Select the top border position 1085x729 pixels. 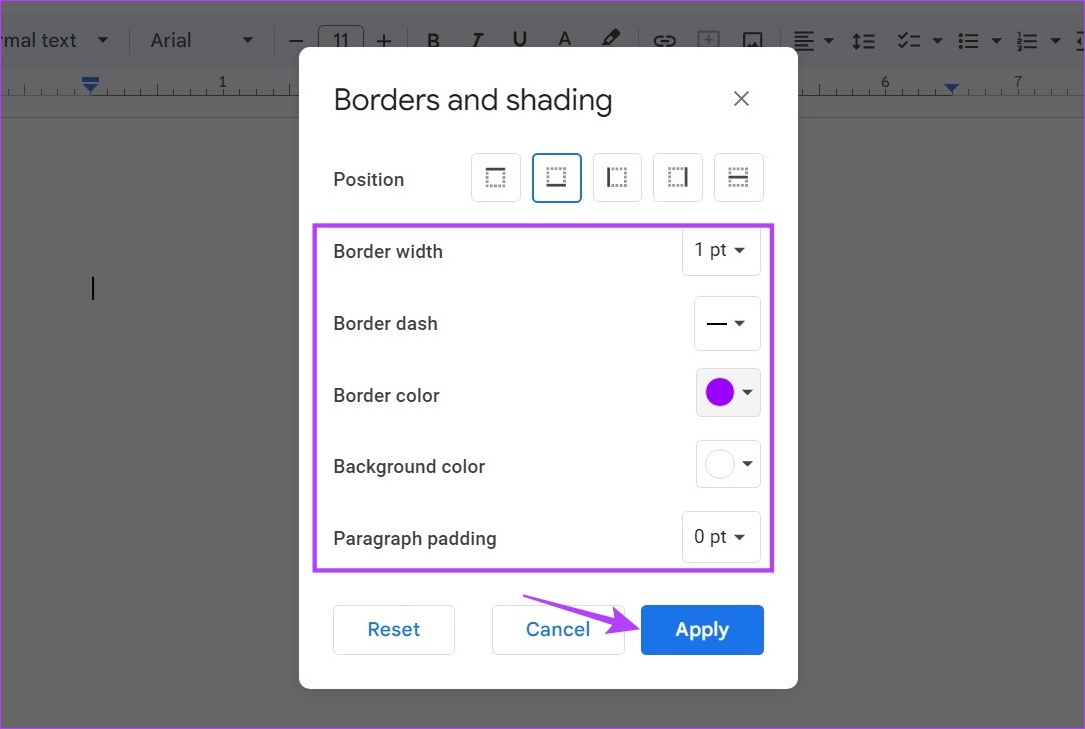pos(495,178)
